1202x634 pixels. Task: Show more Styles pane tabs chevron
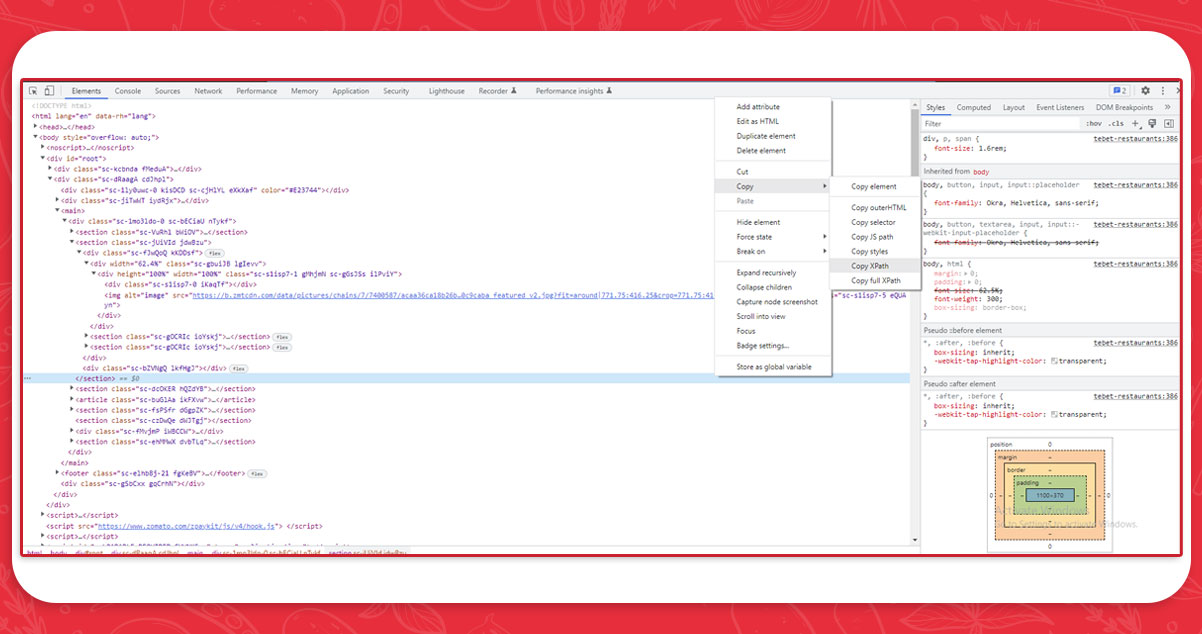pyautogui.click(x=1165, y=108)
